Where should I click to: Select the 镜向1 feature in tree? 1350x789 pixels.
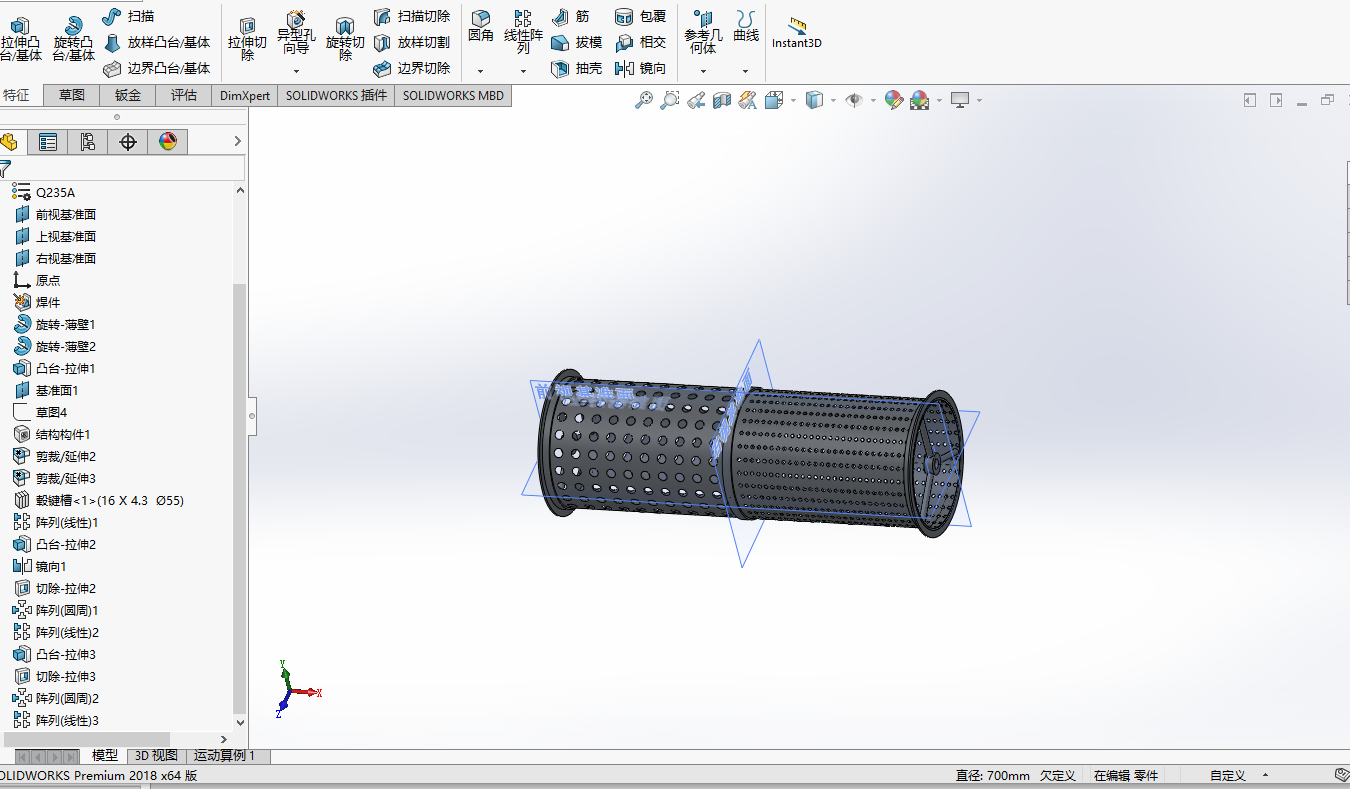tap(40, 566)
